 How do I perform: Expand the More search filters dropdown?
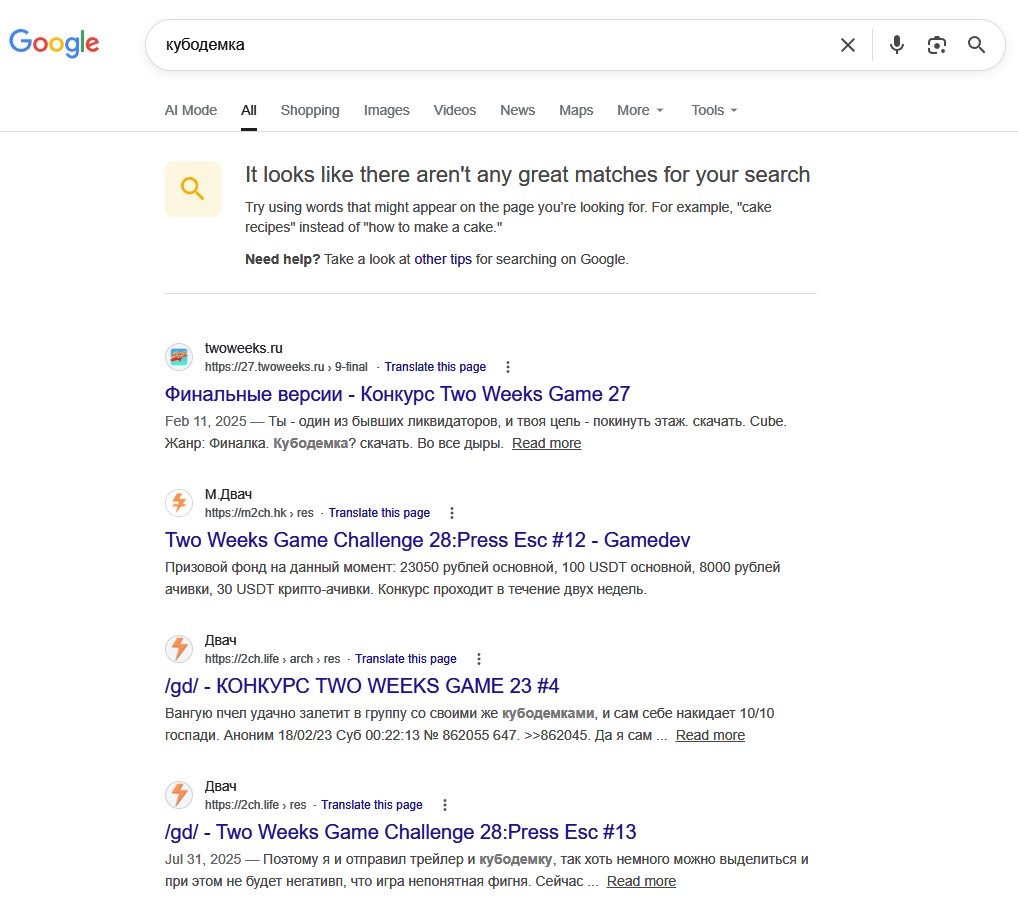(640, 110)
